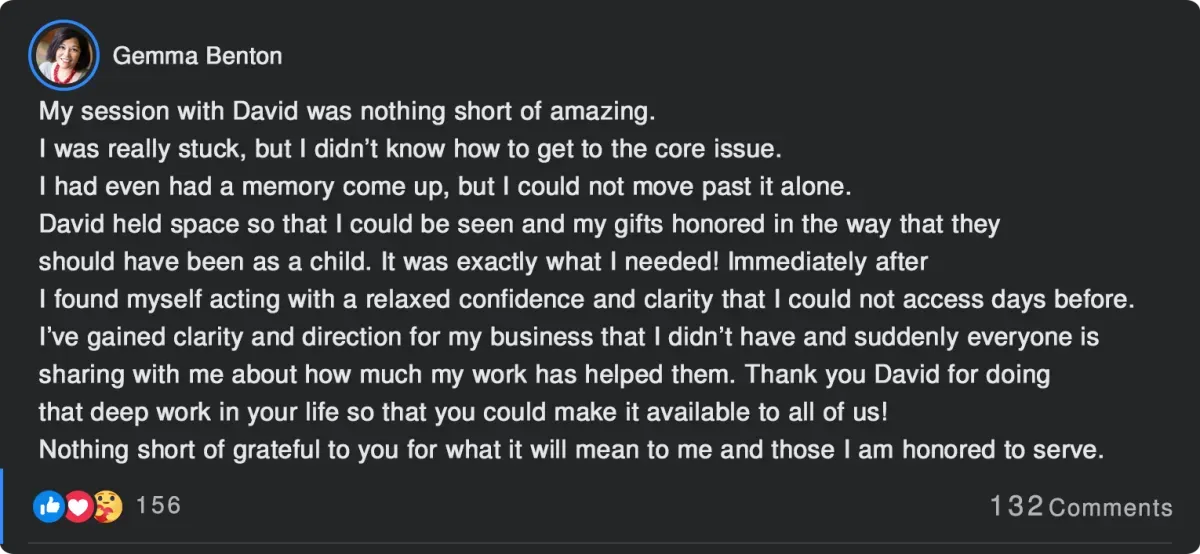Image resolution: width=1200 pixels, height=554 pixels.
Task: Click the red heart Love reaction icon
Action: pos(78,507)
